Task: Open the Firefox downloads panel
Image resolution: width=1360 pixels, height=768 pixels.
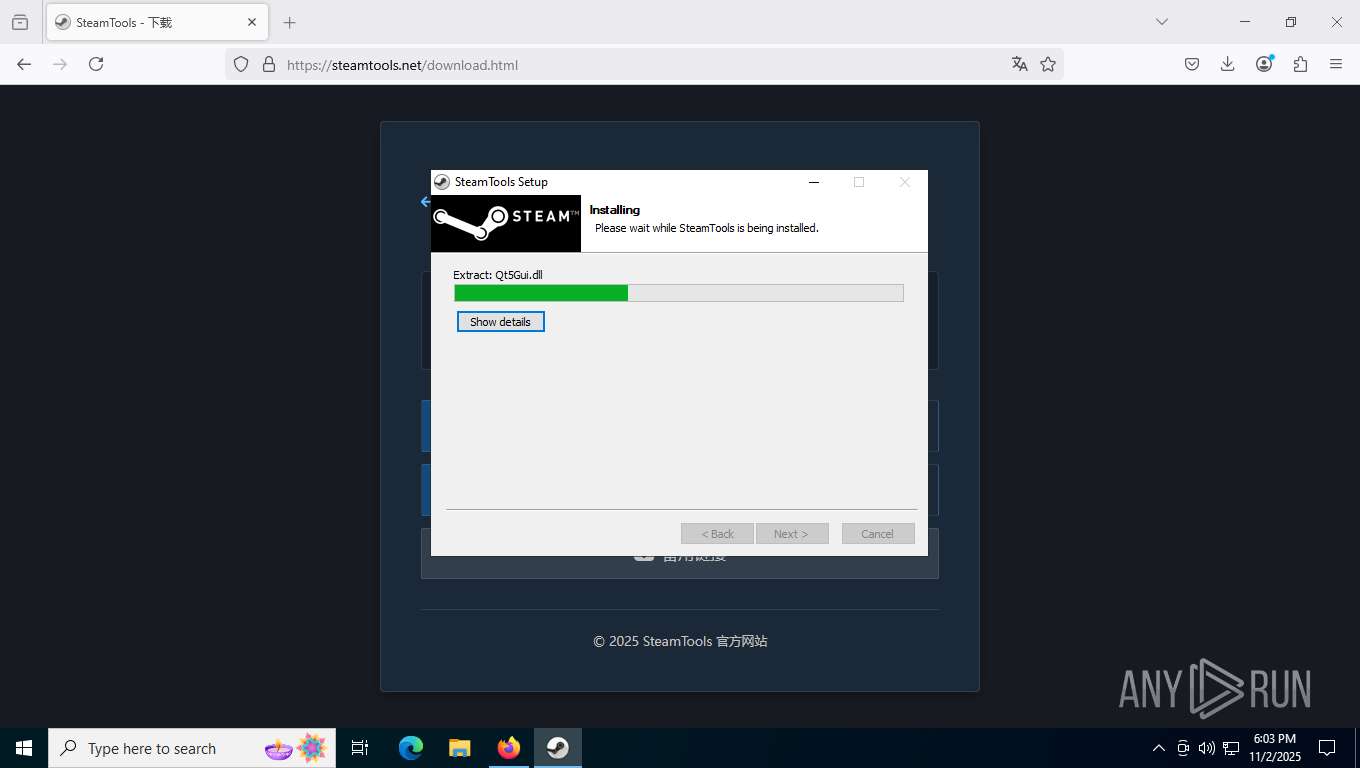Action: coord(1228,64)
